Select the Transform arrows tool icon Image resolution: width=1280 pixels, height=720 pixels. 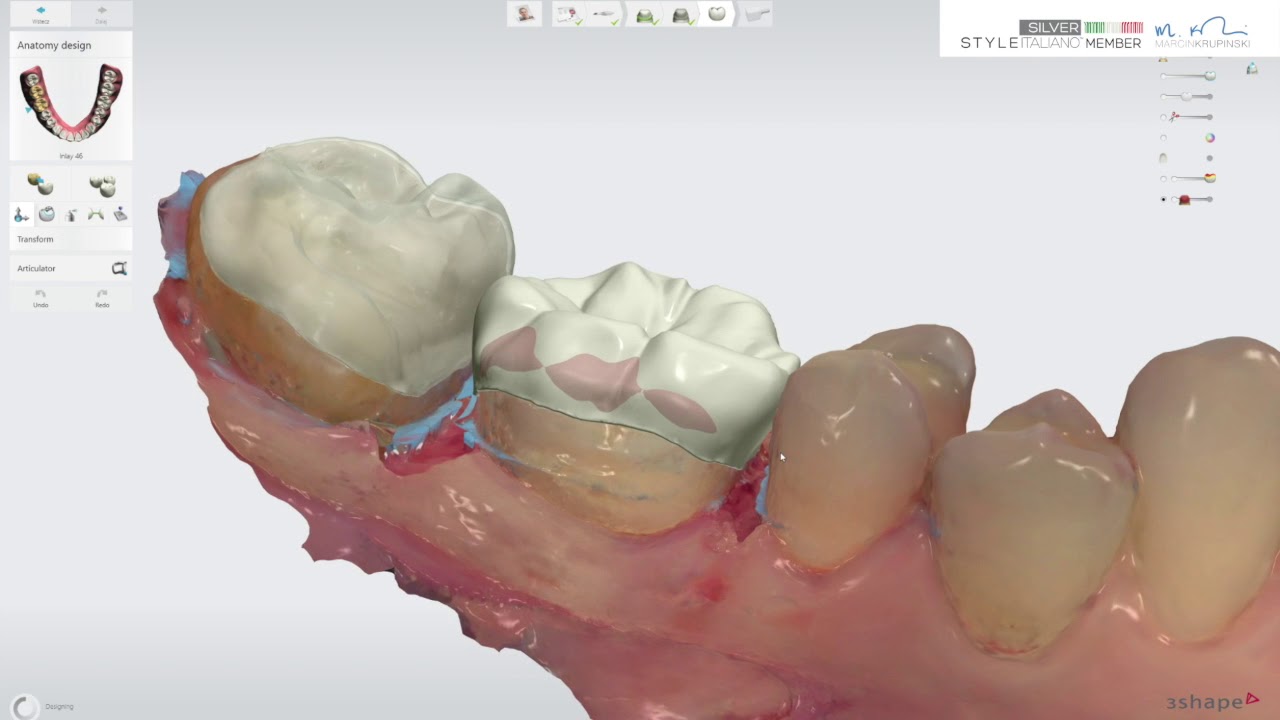tap(21, 214)
